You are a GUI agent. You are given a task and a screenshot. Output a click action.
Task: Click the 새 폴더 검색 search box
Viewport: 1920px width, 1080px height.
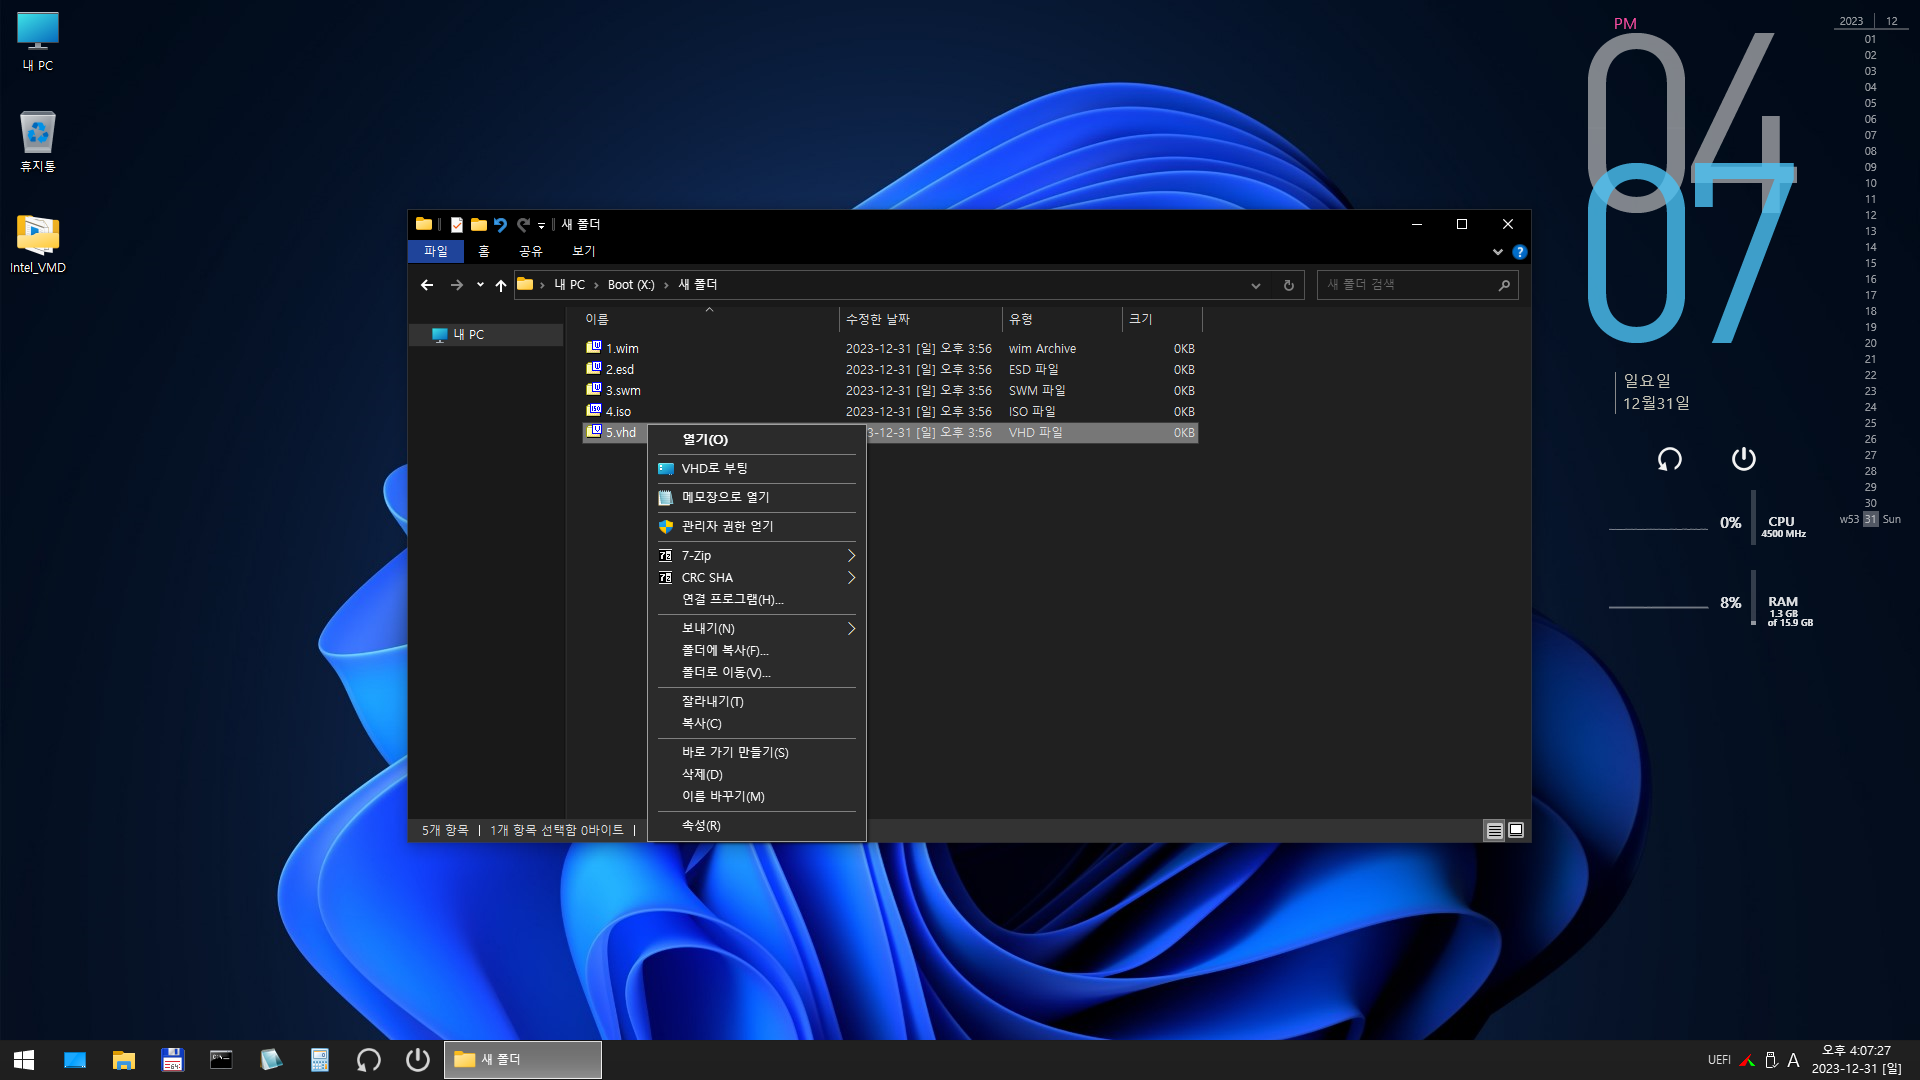(x=1417, y=285)
